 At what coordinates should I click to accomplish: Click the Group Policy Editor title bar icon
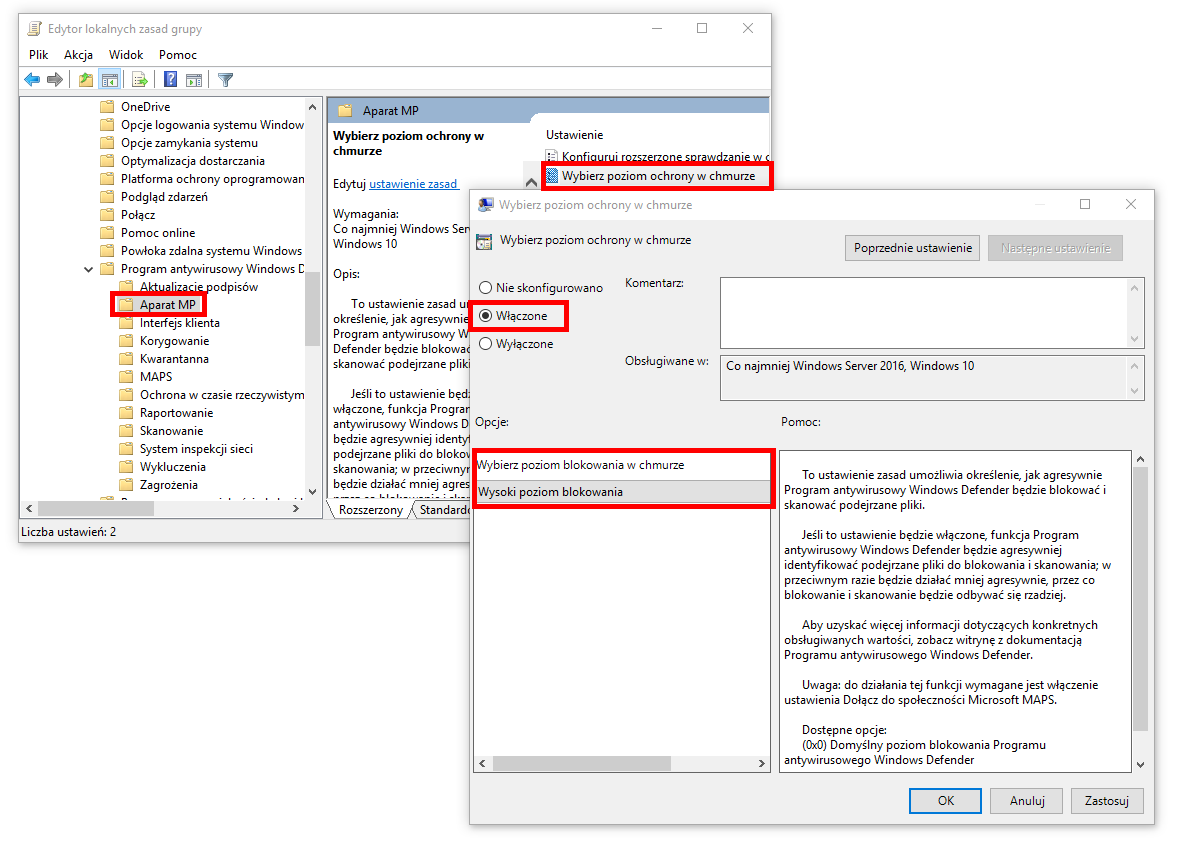(x=34, y=29)
